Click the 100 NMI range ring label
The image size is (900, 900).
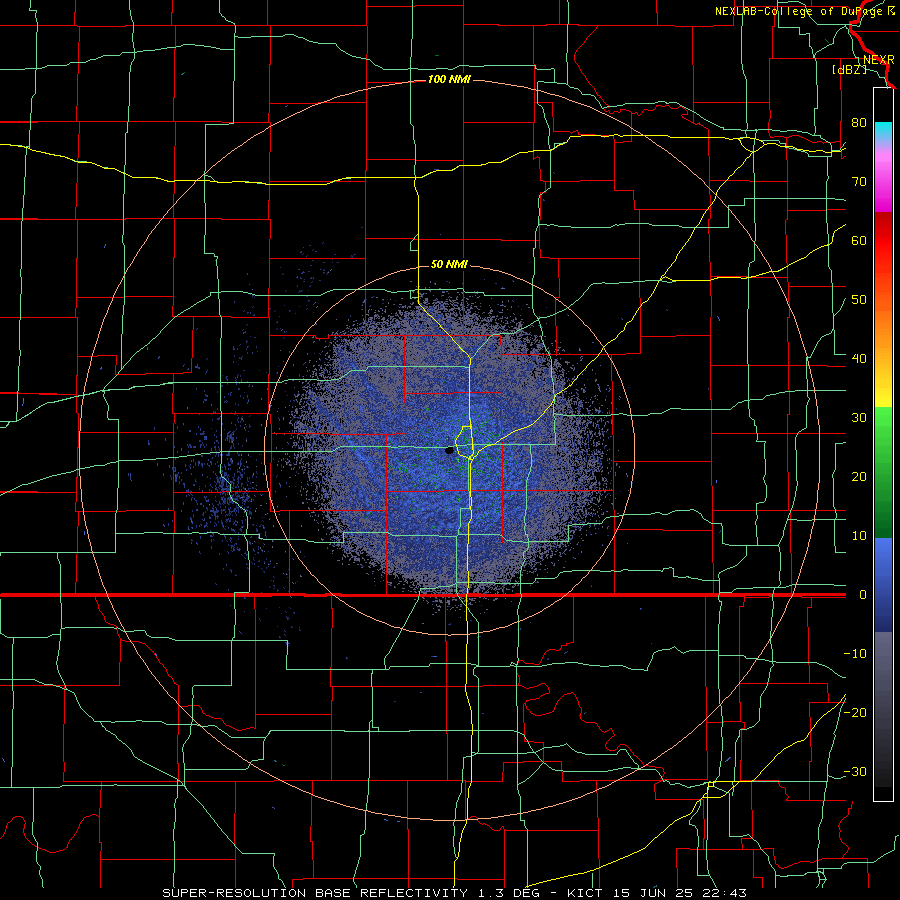point(449,79)
